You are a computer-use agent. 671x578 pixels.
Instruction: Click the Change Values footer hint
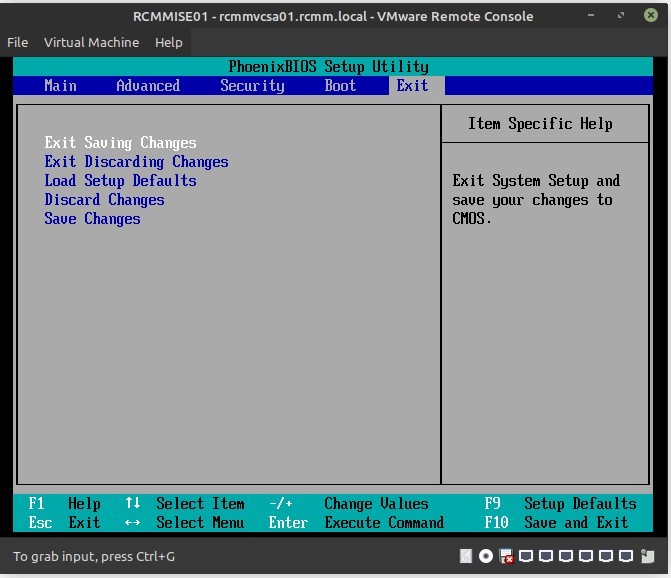coord(348,504)
